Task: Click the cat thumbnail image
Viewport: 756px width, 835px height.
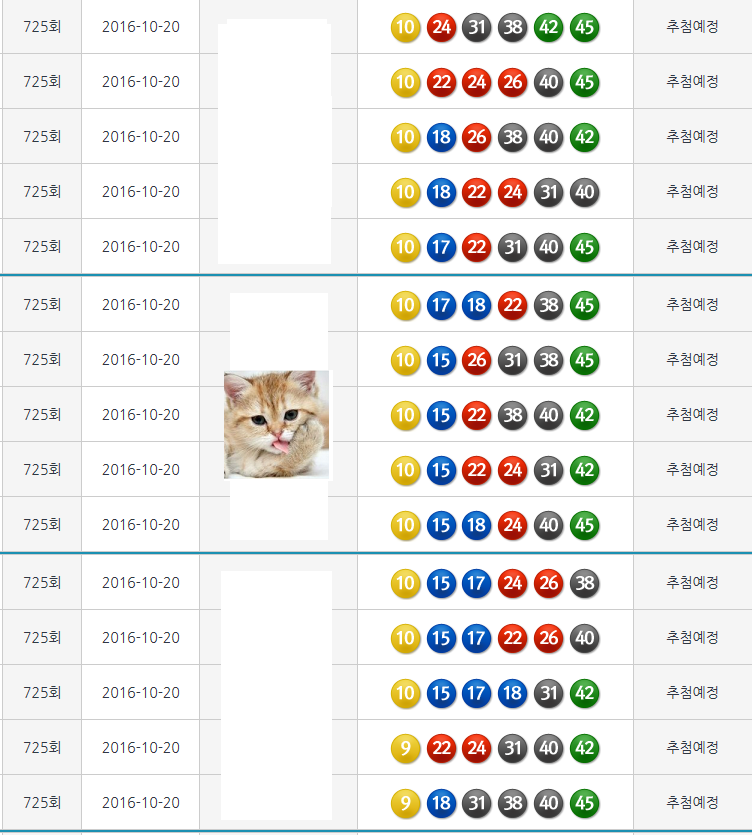Action: coord(276,424)
